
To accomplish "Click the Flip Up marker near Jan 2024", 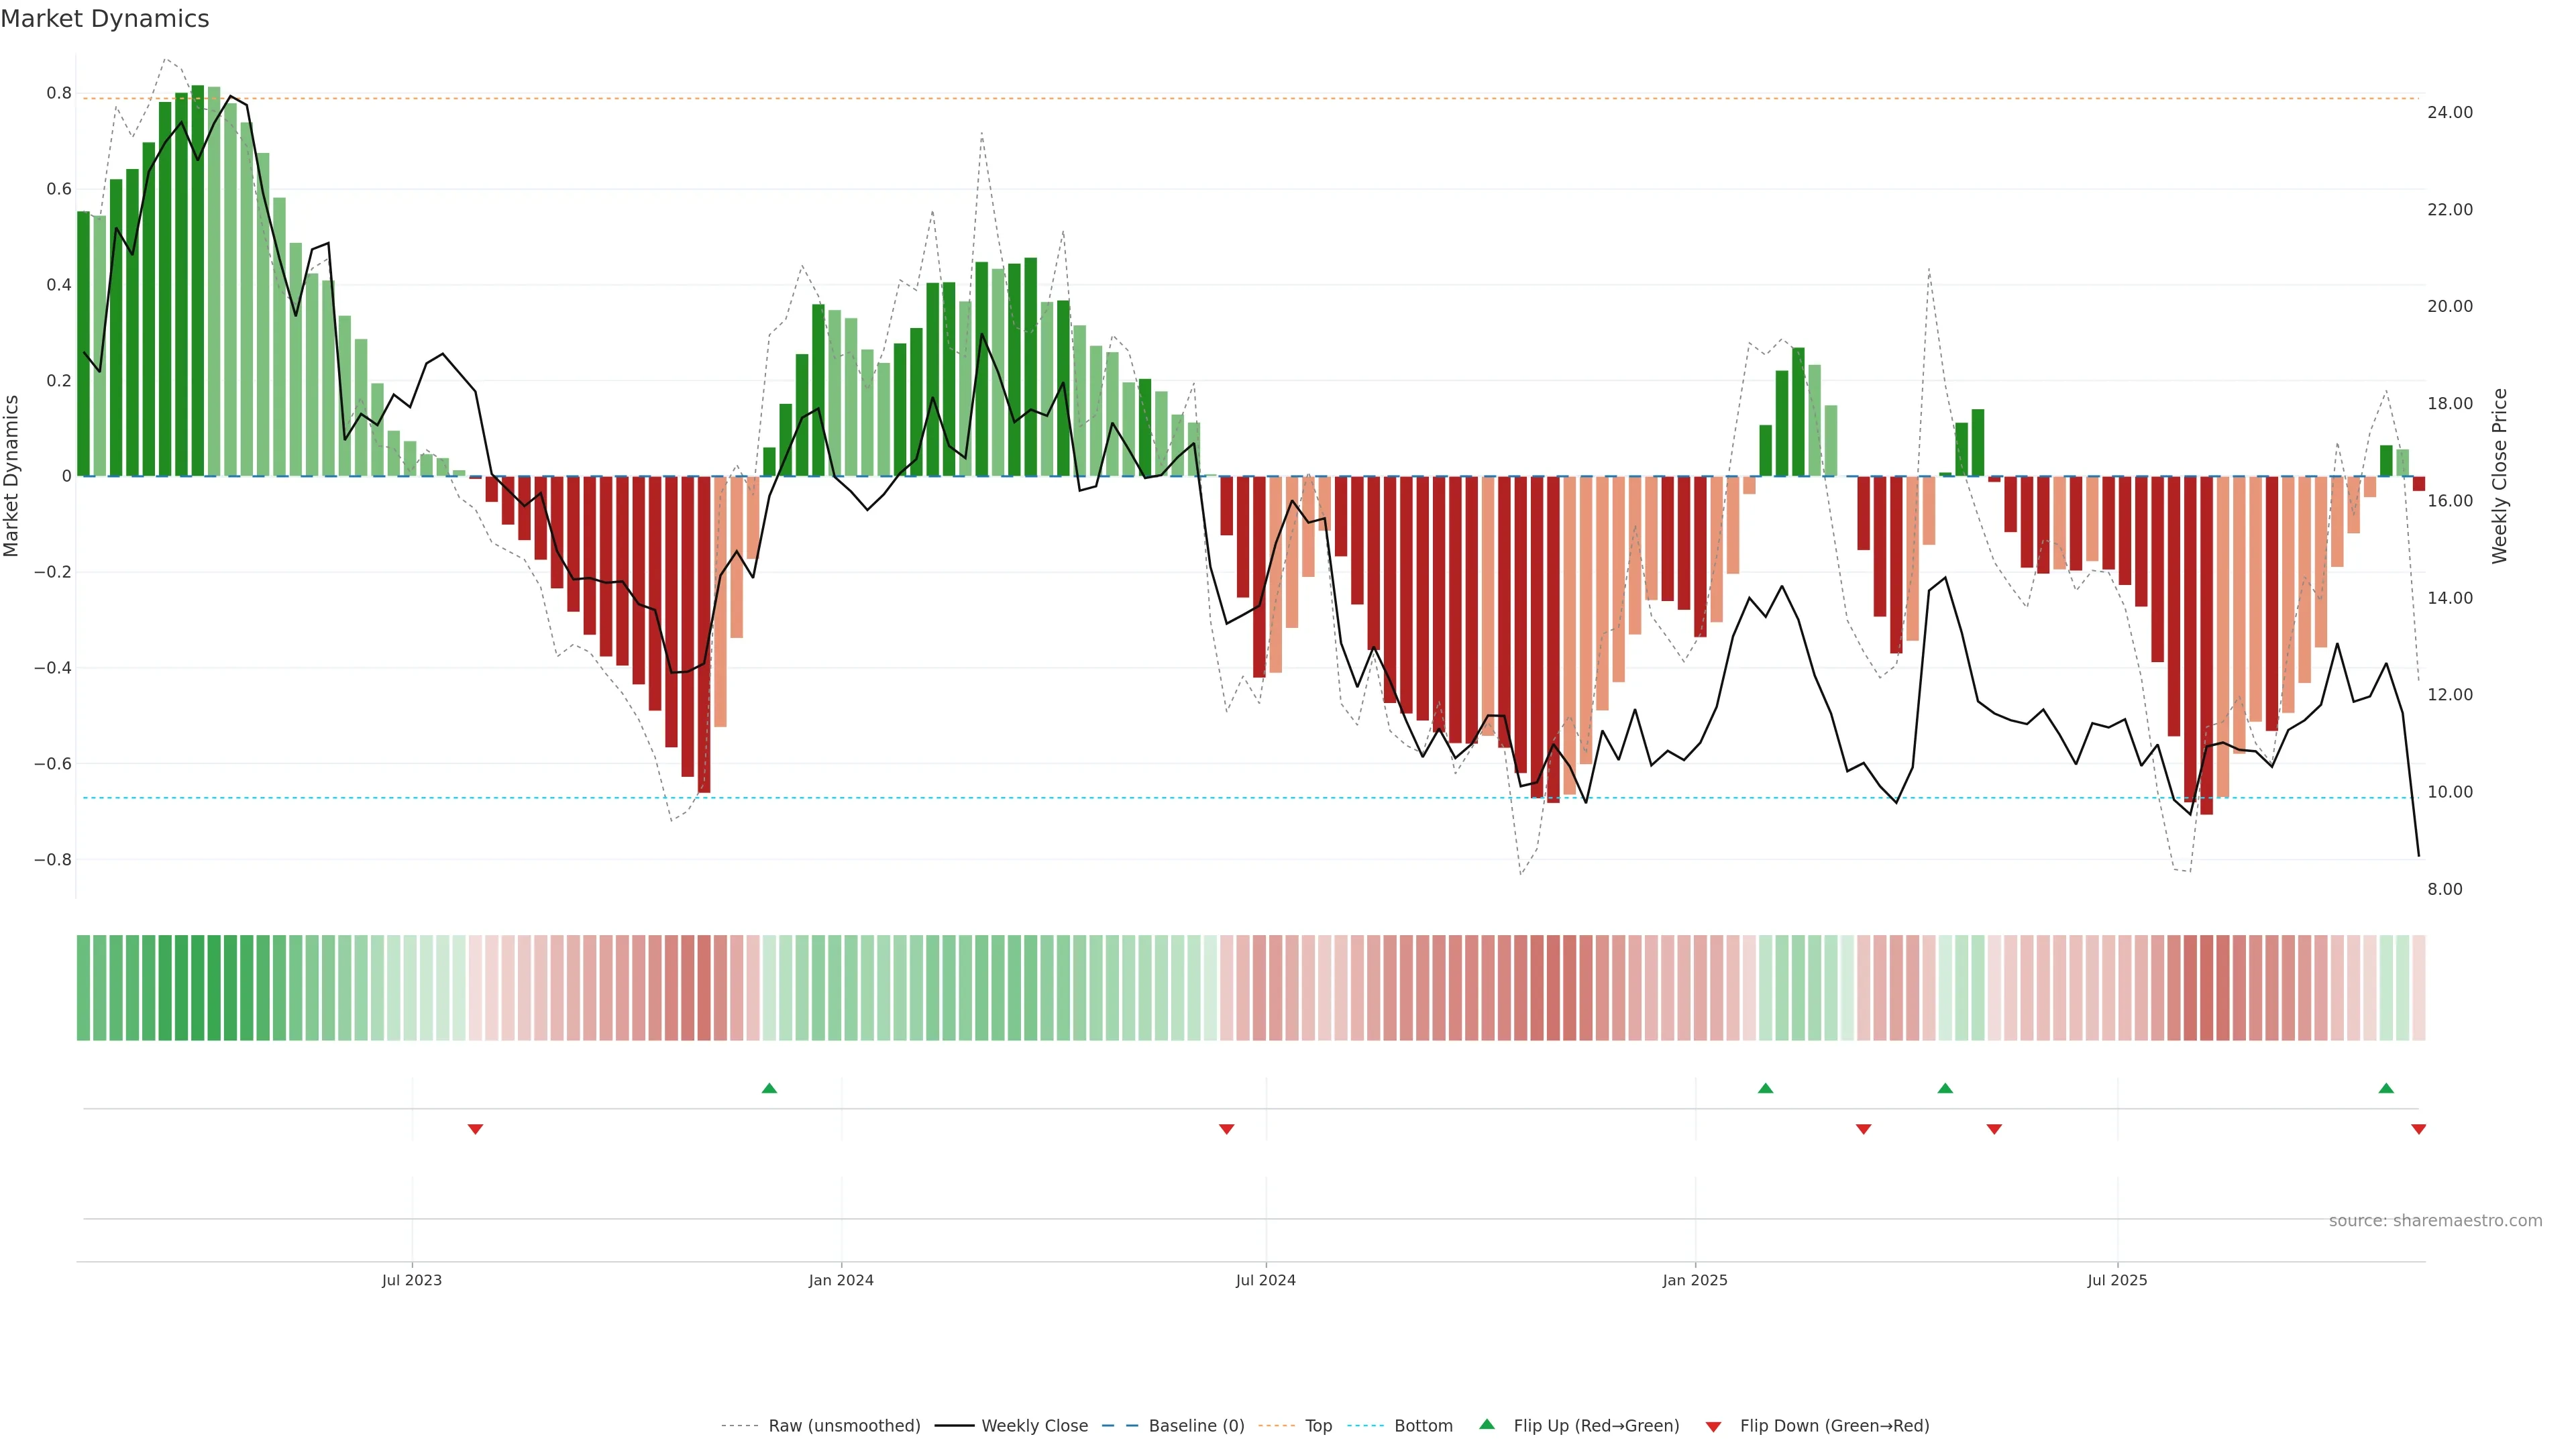I will pos(769,1088).
